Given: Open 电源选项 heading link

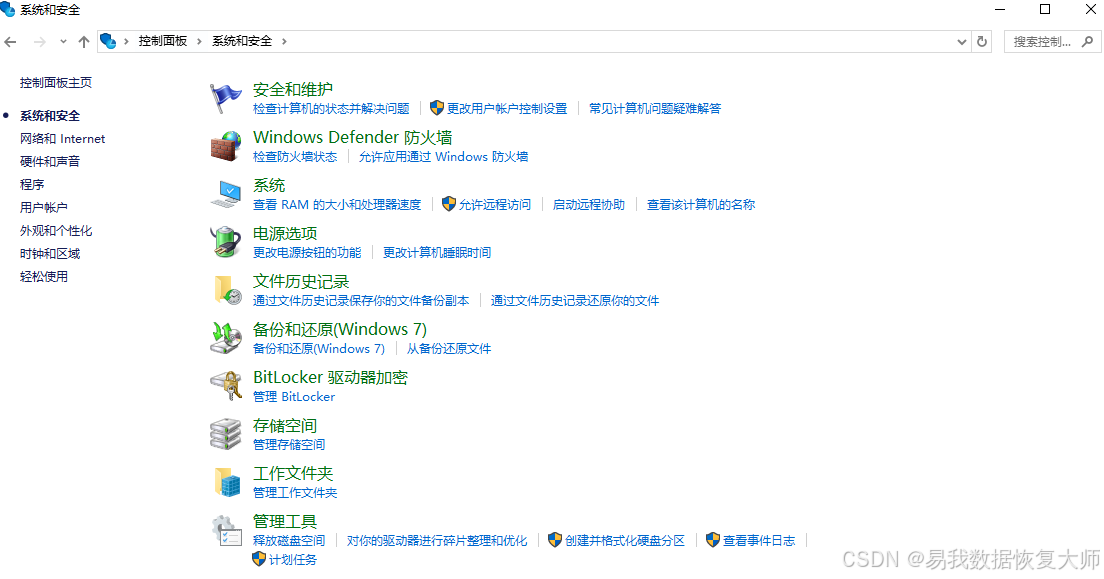Looking at the screenshot, I should point(285,233).
